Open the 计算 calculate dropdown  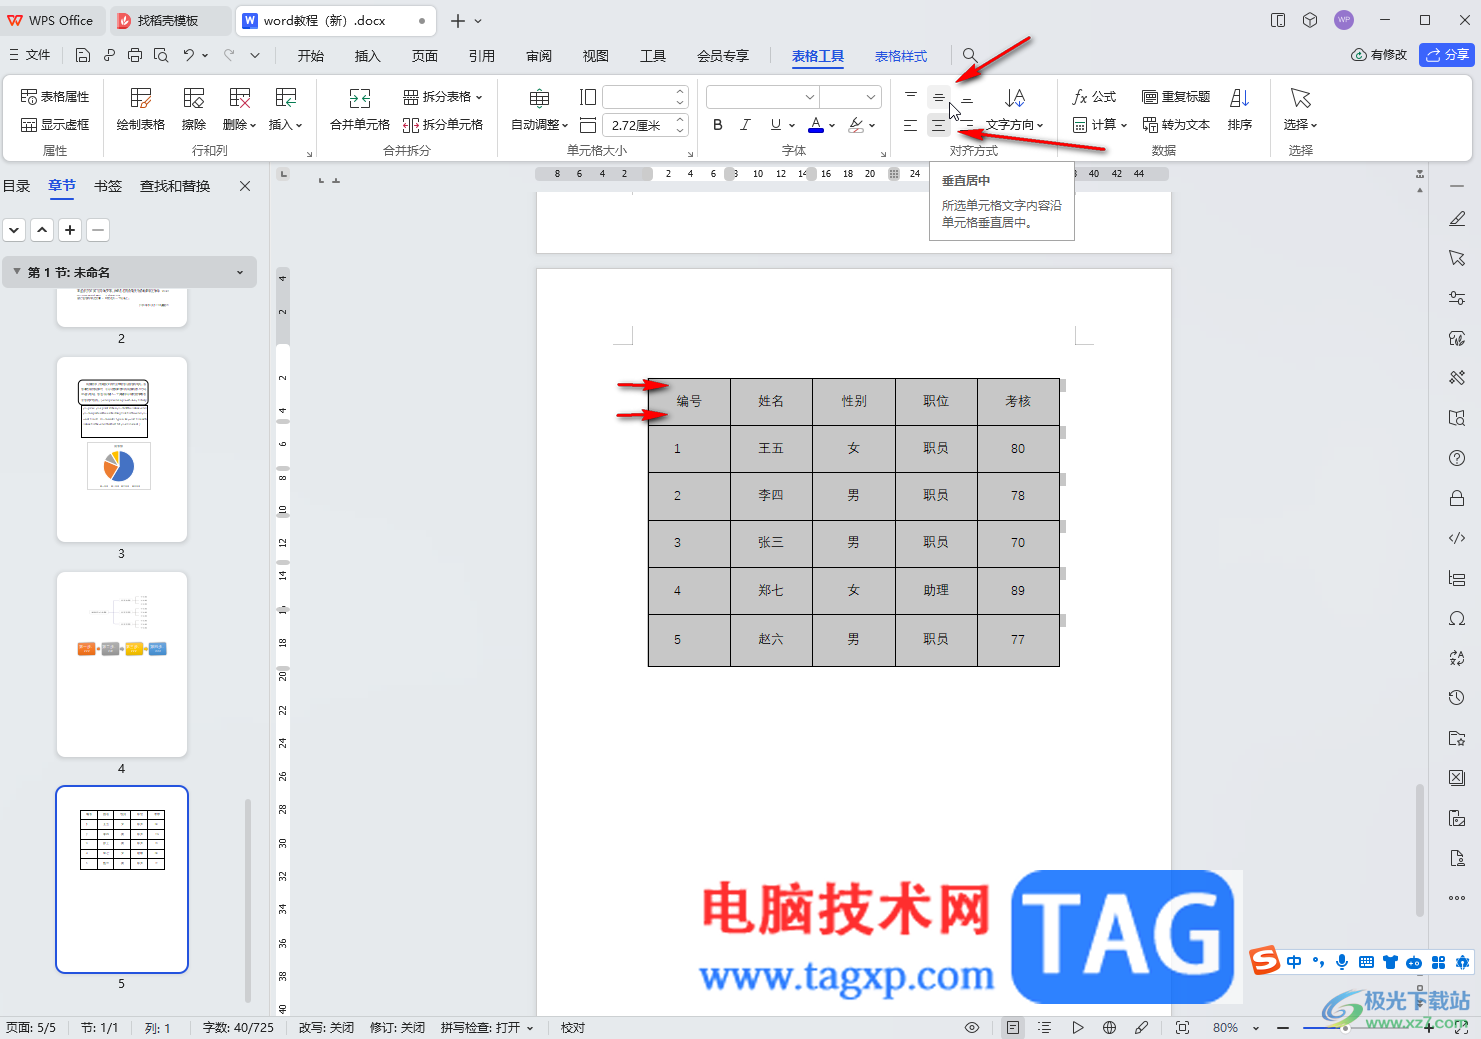(1099, 125)
